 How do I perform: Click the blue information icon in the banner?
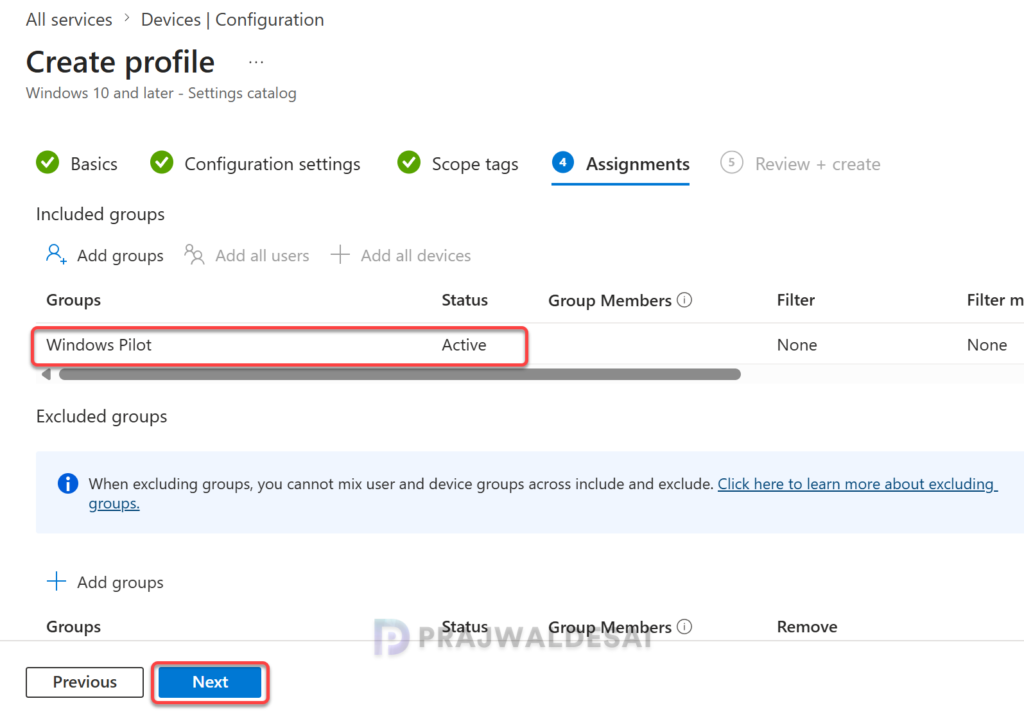point(68,483)
